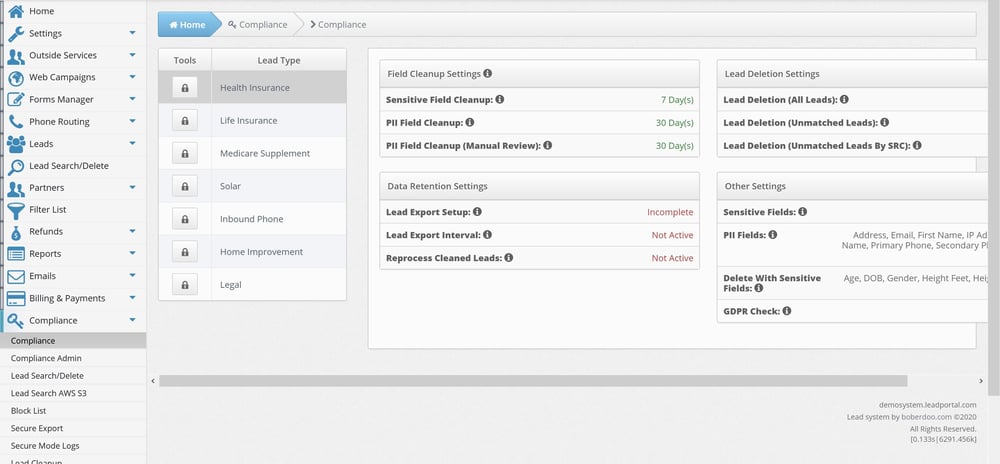1000x464 pixels.
Task: Click the Home breadcrumb button
Action: click(187, 24)
